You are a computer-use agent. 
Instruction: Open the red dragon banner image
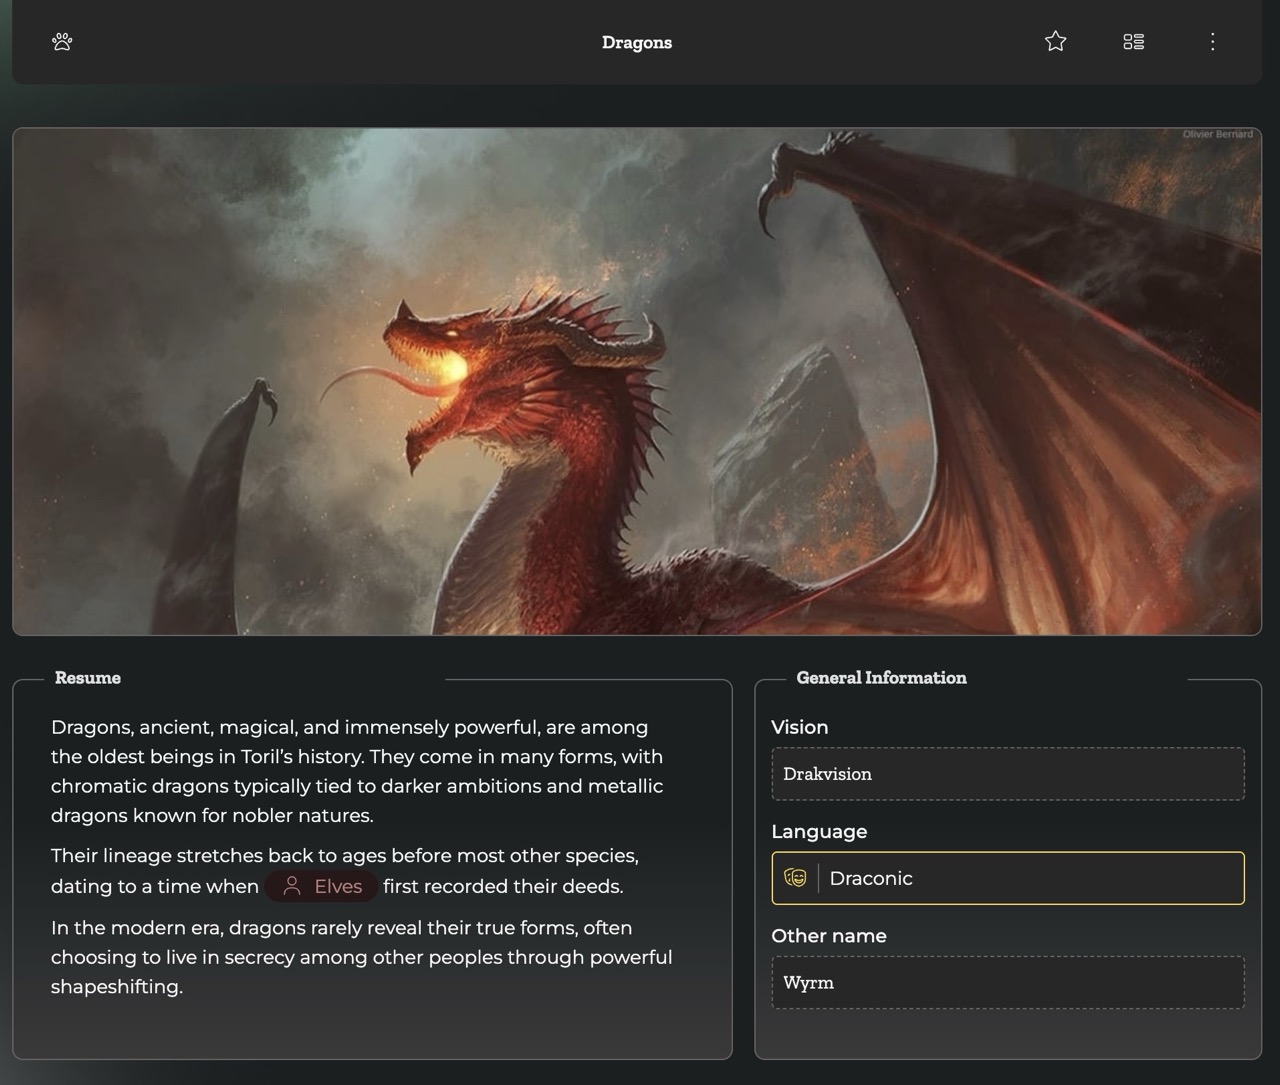(x=636, y=381)
